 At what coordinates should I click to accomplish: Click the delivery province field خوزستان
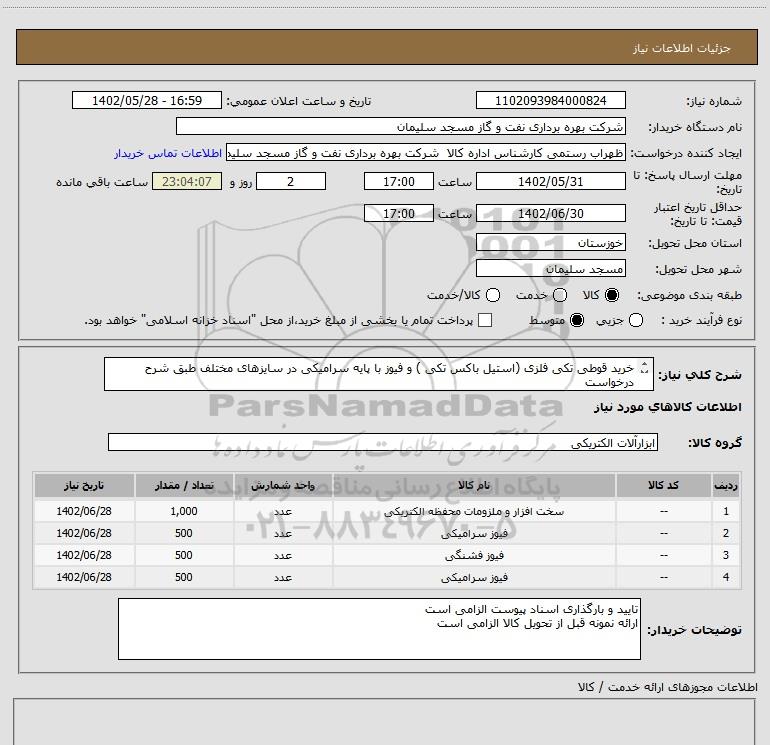tap(550, 242)
